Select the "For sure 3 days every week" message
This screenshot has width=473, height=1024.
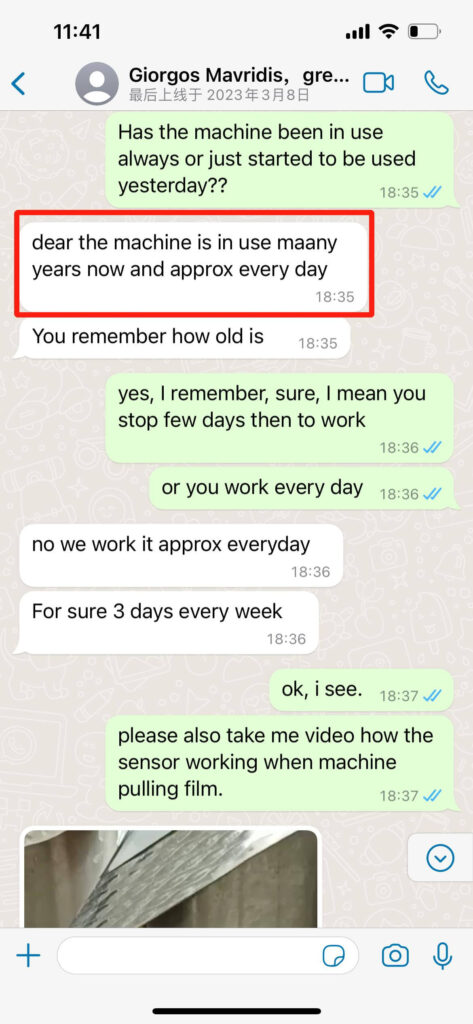pyautogui.click(x=169, y=622)
